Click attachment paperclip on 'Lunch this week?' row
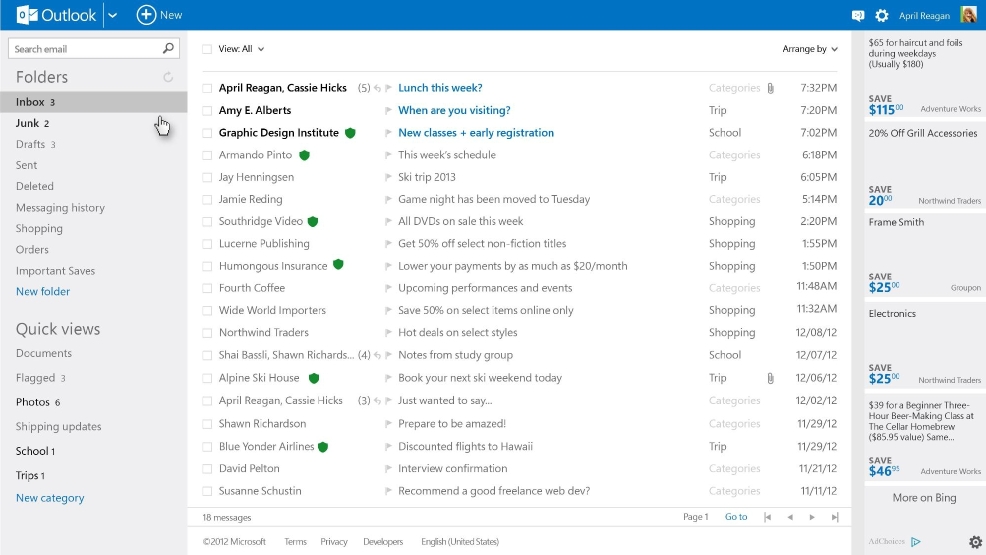The width and height of the screenshot is (986, 555). point(770,88)
